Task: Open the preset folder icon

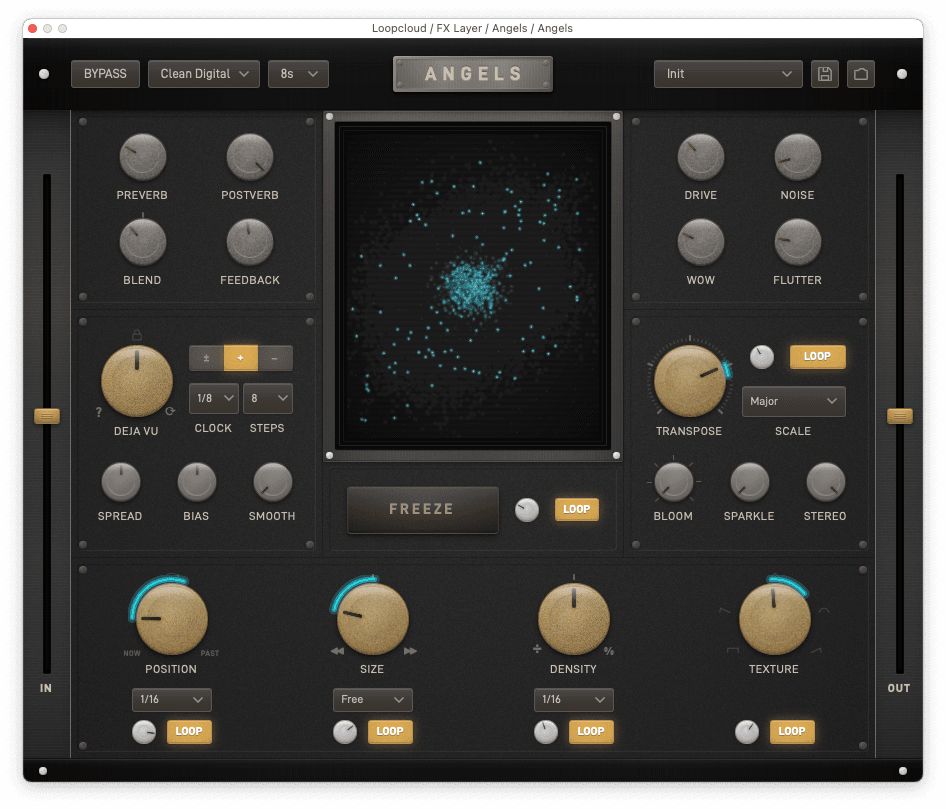Action: coord(860,74)
